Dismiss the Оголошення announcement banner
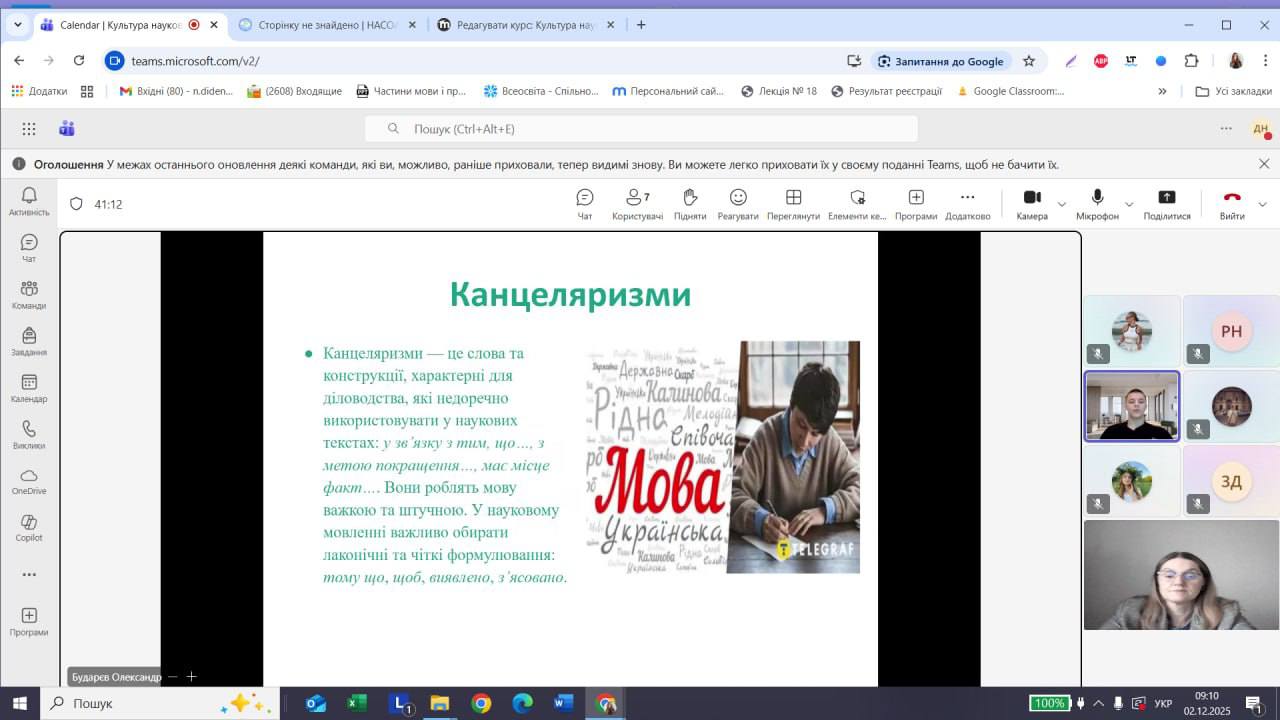 [x=1264, y=164]
